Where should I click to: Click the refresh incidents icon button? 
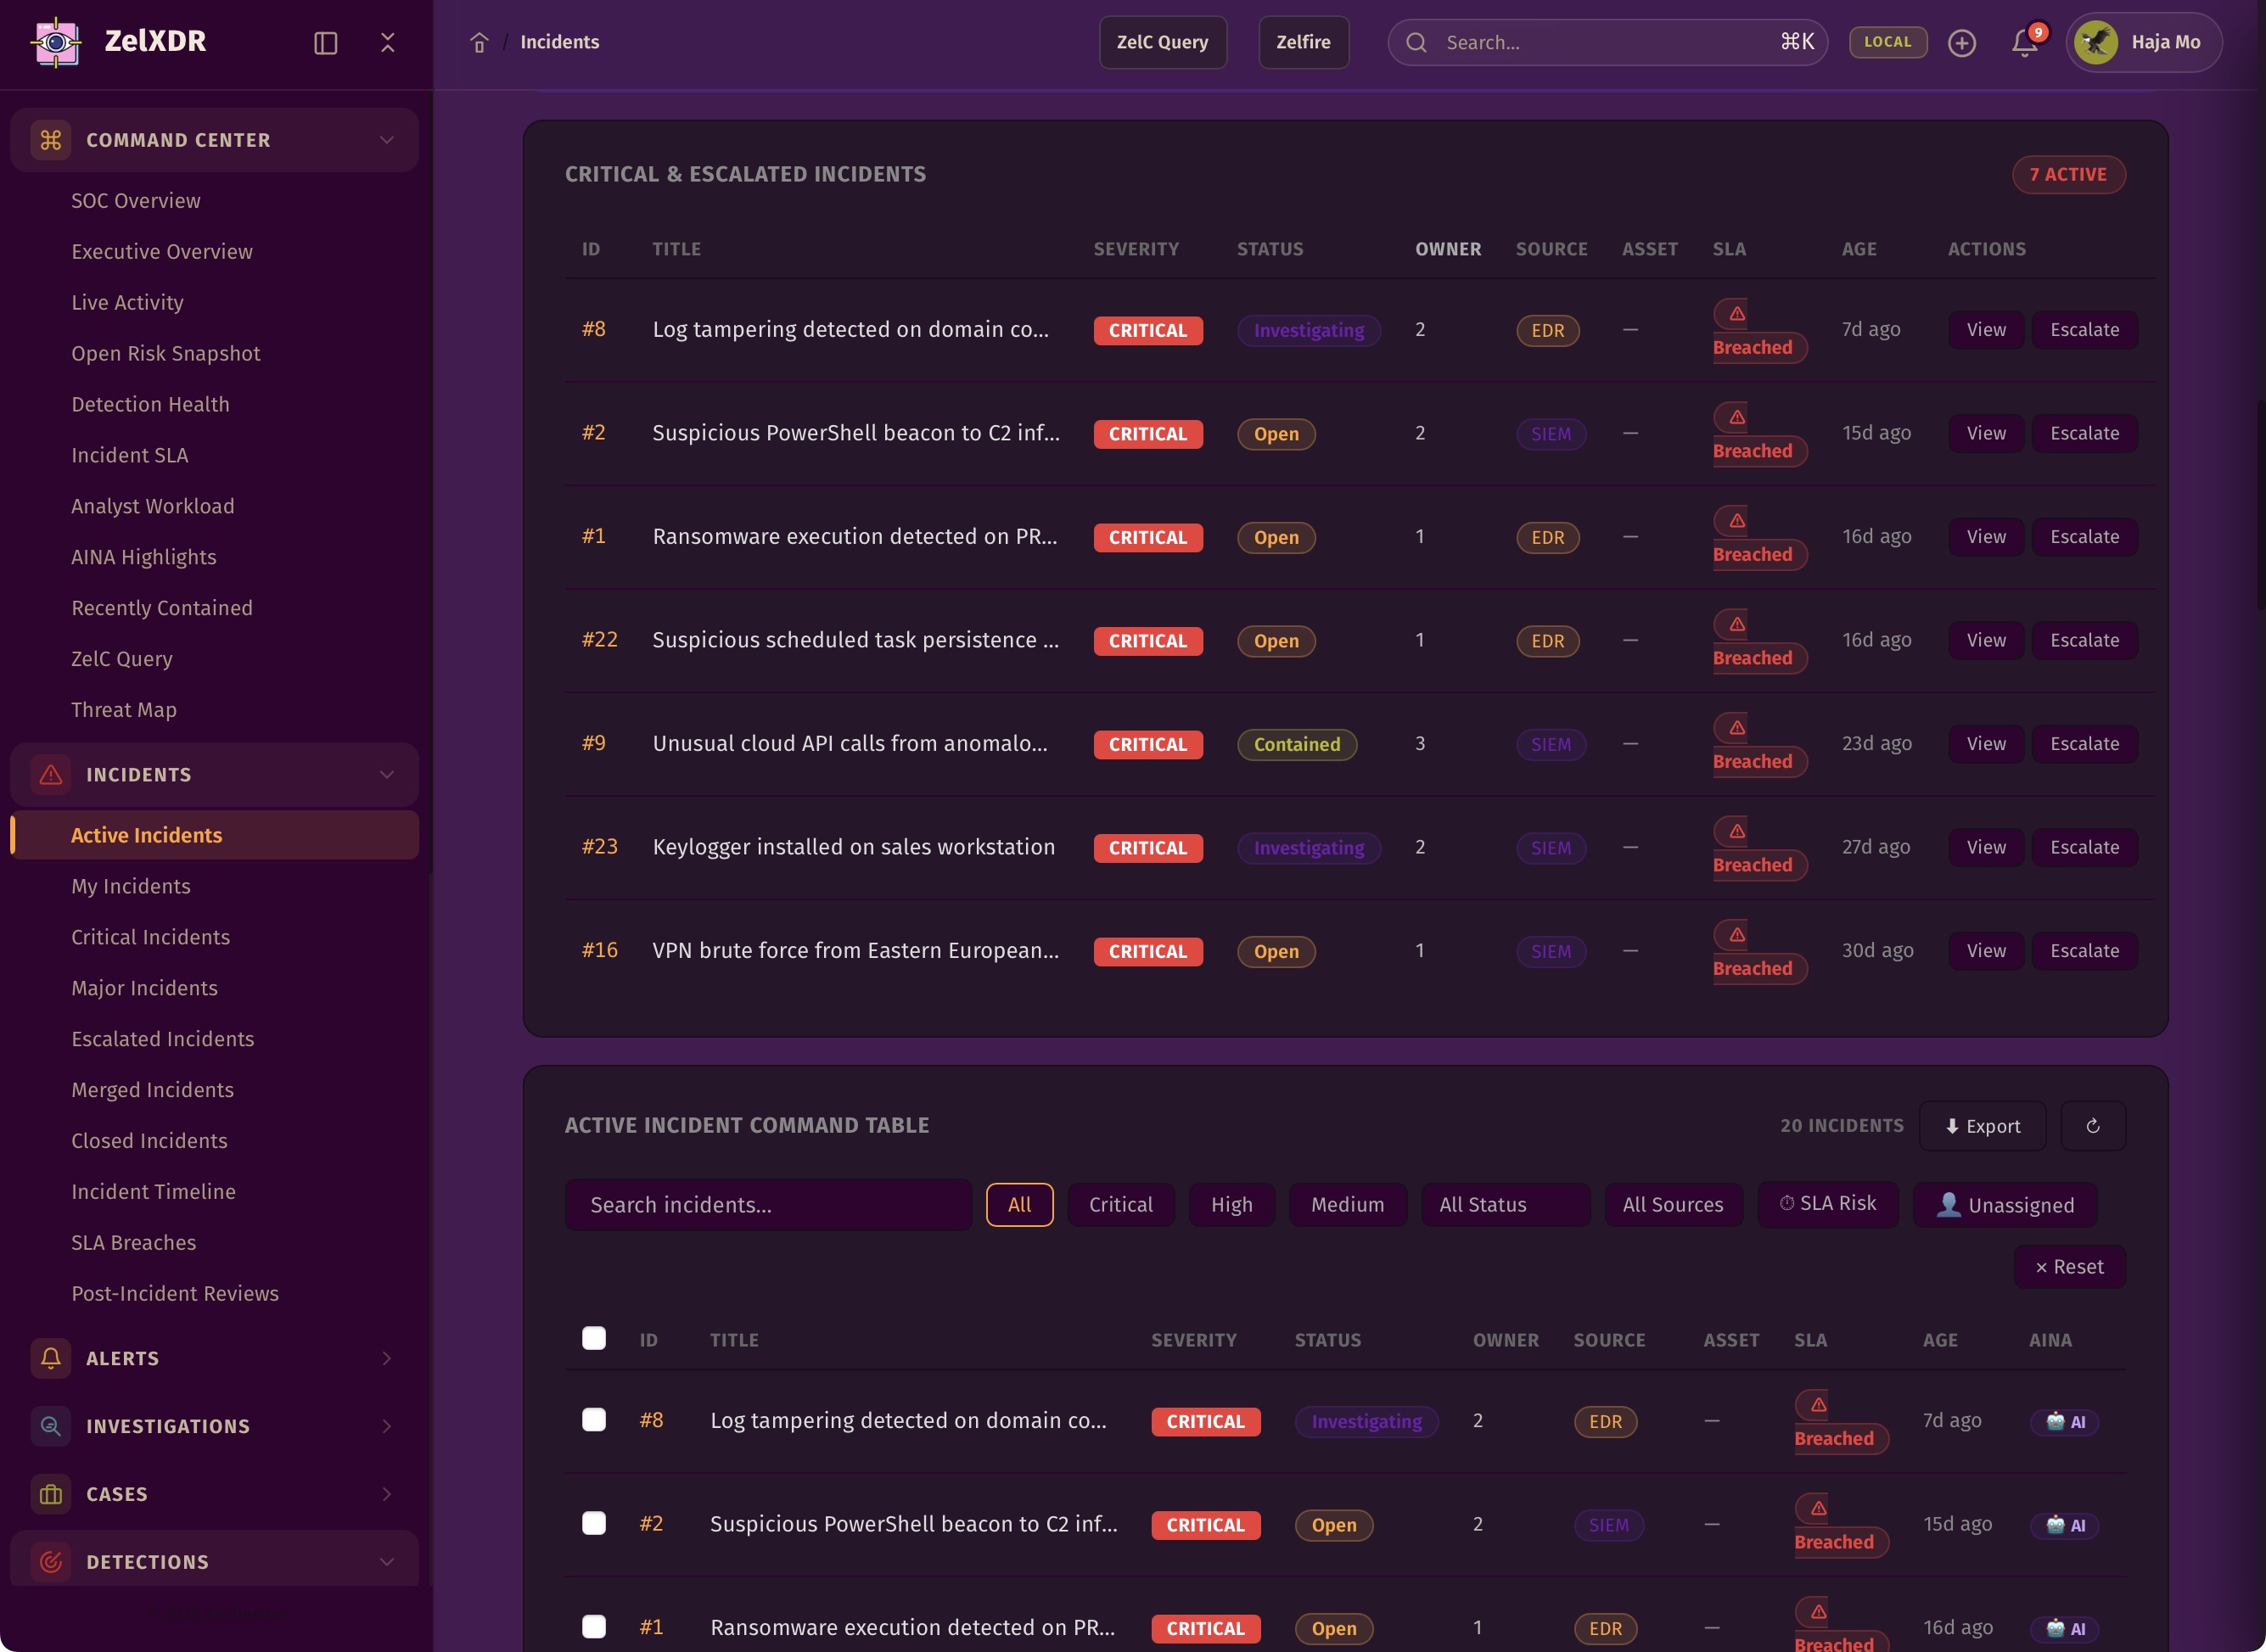click(x=2092, y=1126)
